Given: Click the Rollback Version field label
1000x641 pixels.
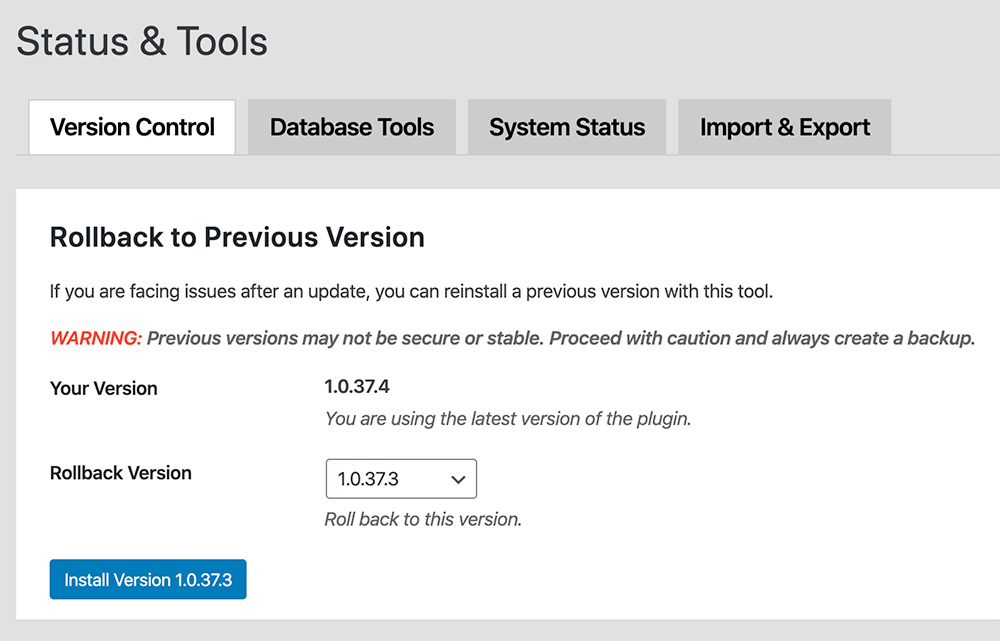Looking at the screenshot, I should point(120,473).
